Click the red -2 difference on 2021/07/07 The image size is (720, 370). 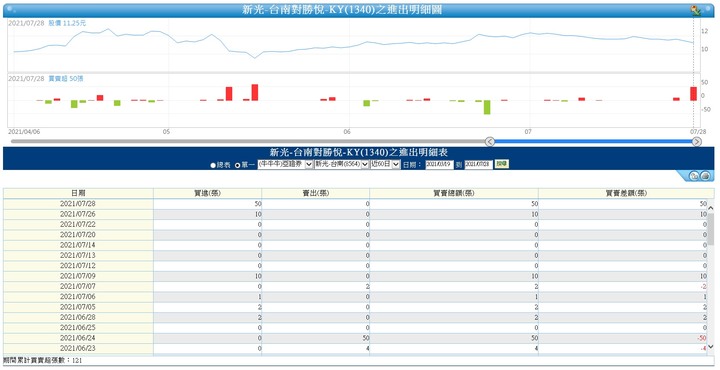coord(703,286)
